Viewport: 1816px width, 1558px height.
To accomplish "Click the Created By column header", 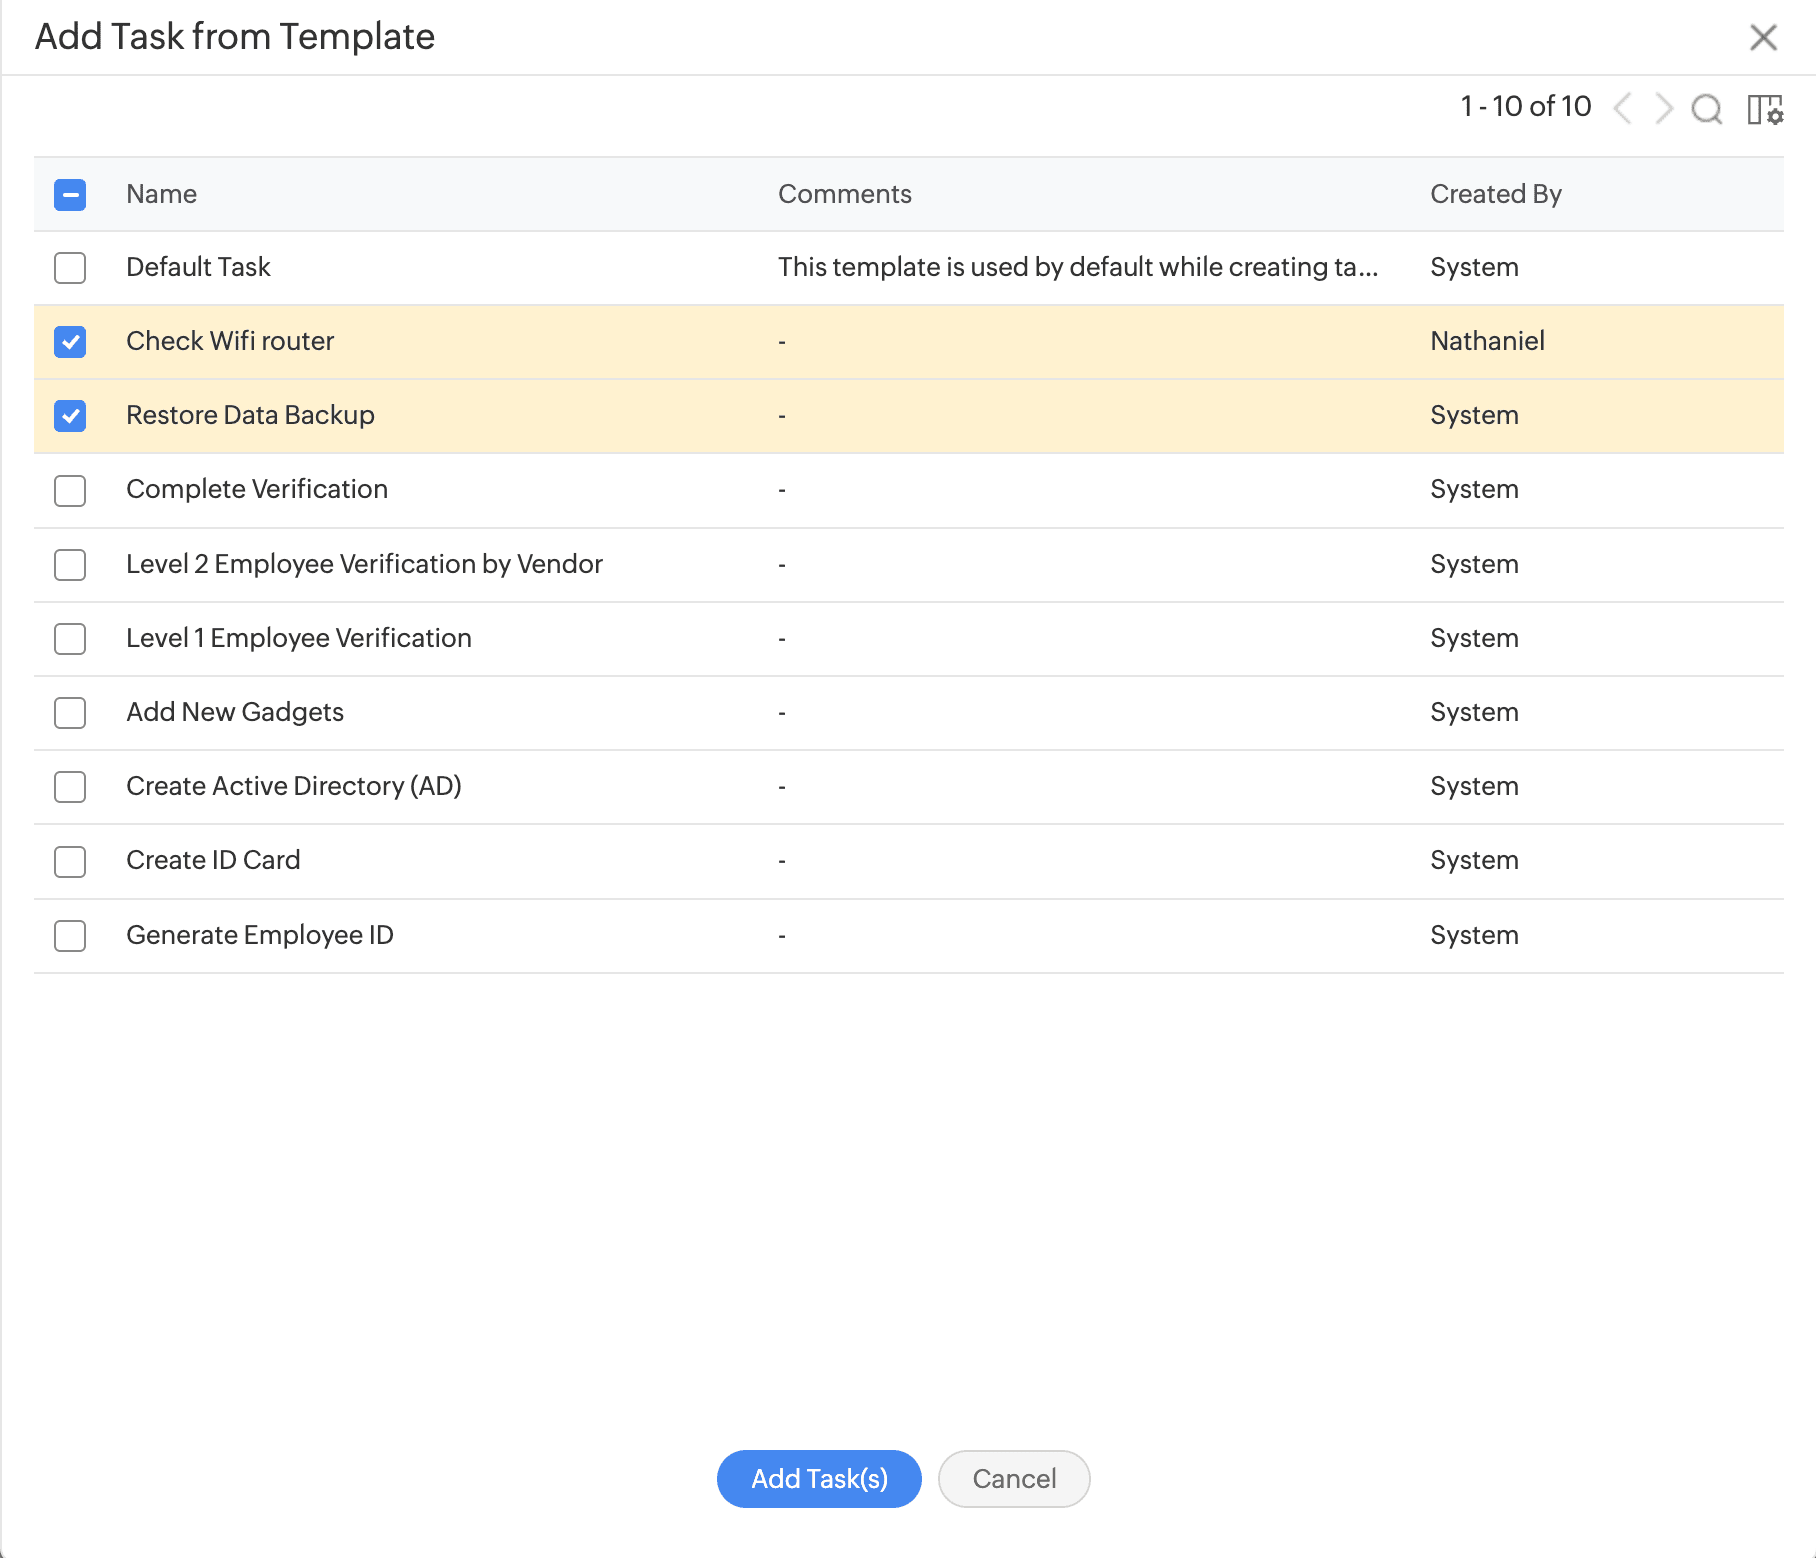I will pyautogui.click(x=1495, y=194).
